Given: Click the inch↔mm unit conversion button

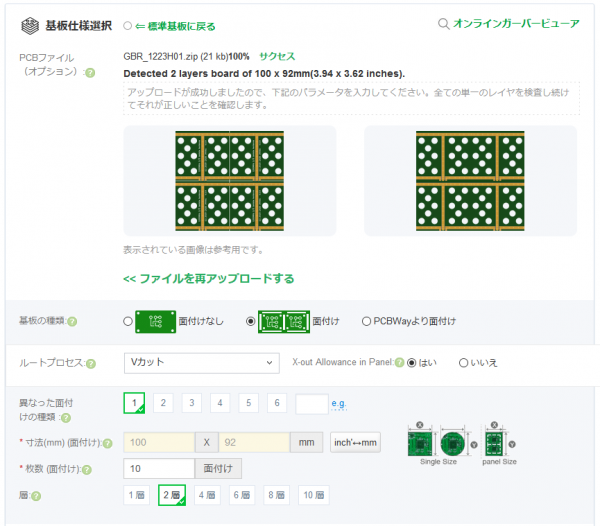Looking at the screenshot, I should coord(355,442).
